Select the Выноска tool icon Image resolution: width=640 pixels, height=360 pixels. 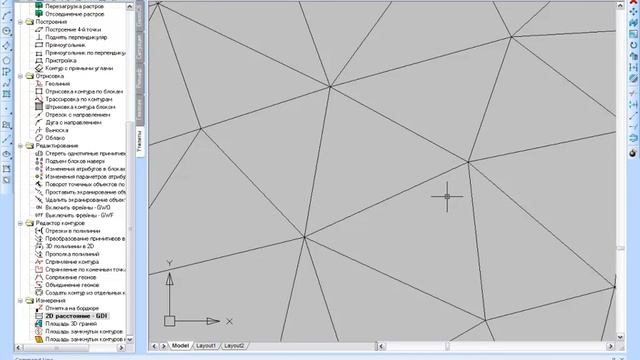click(x=39, y=130)
